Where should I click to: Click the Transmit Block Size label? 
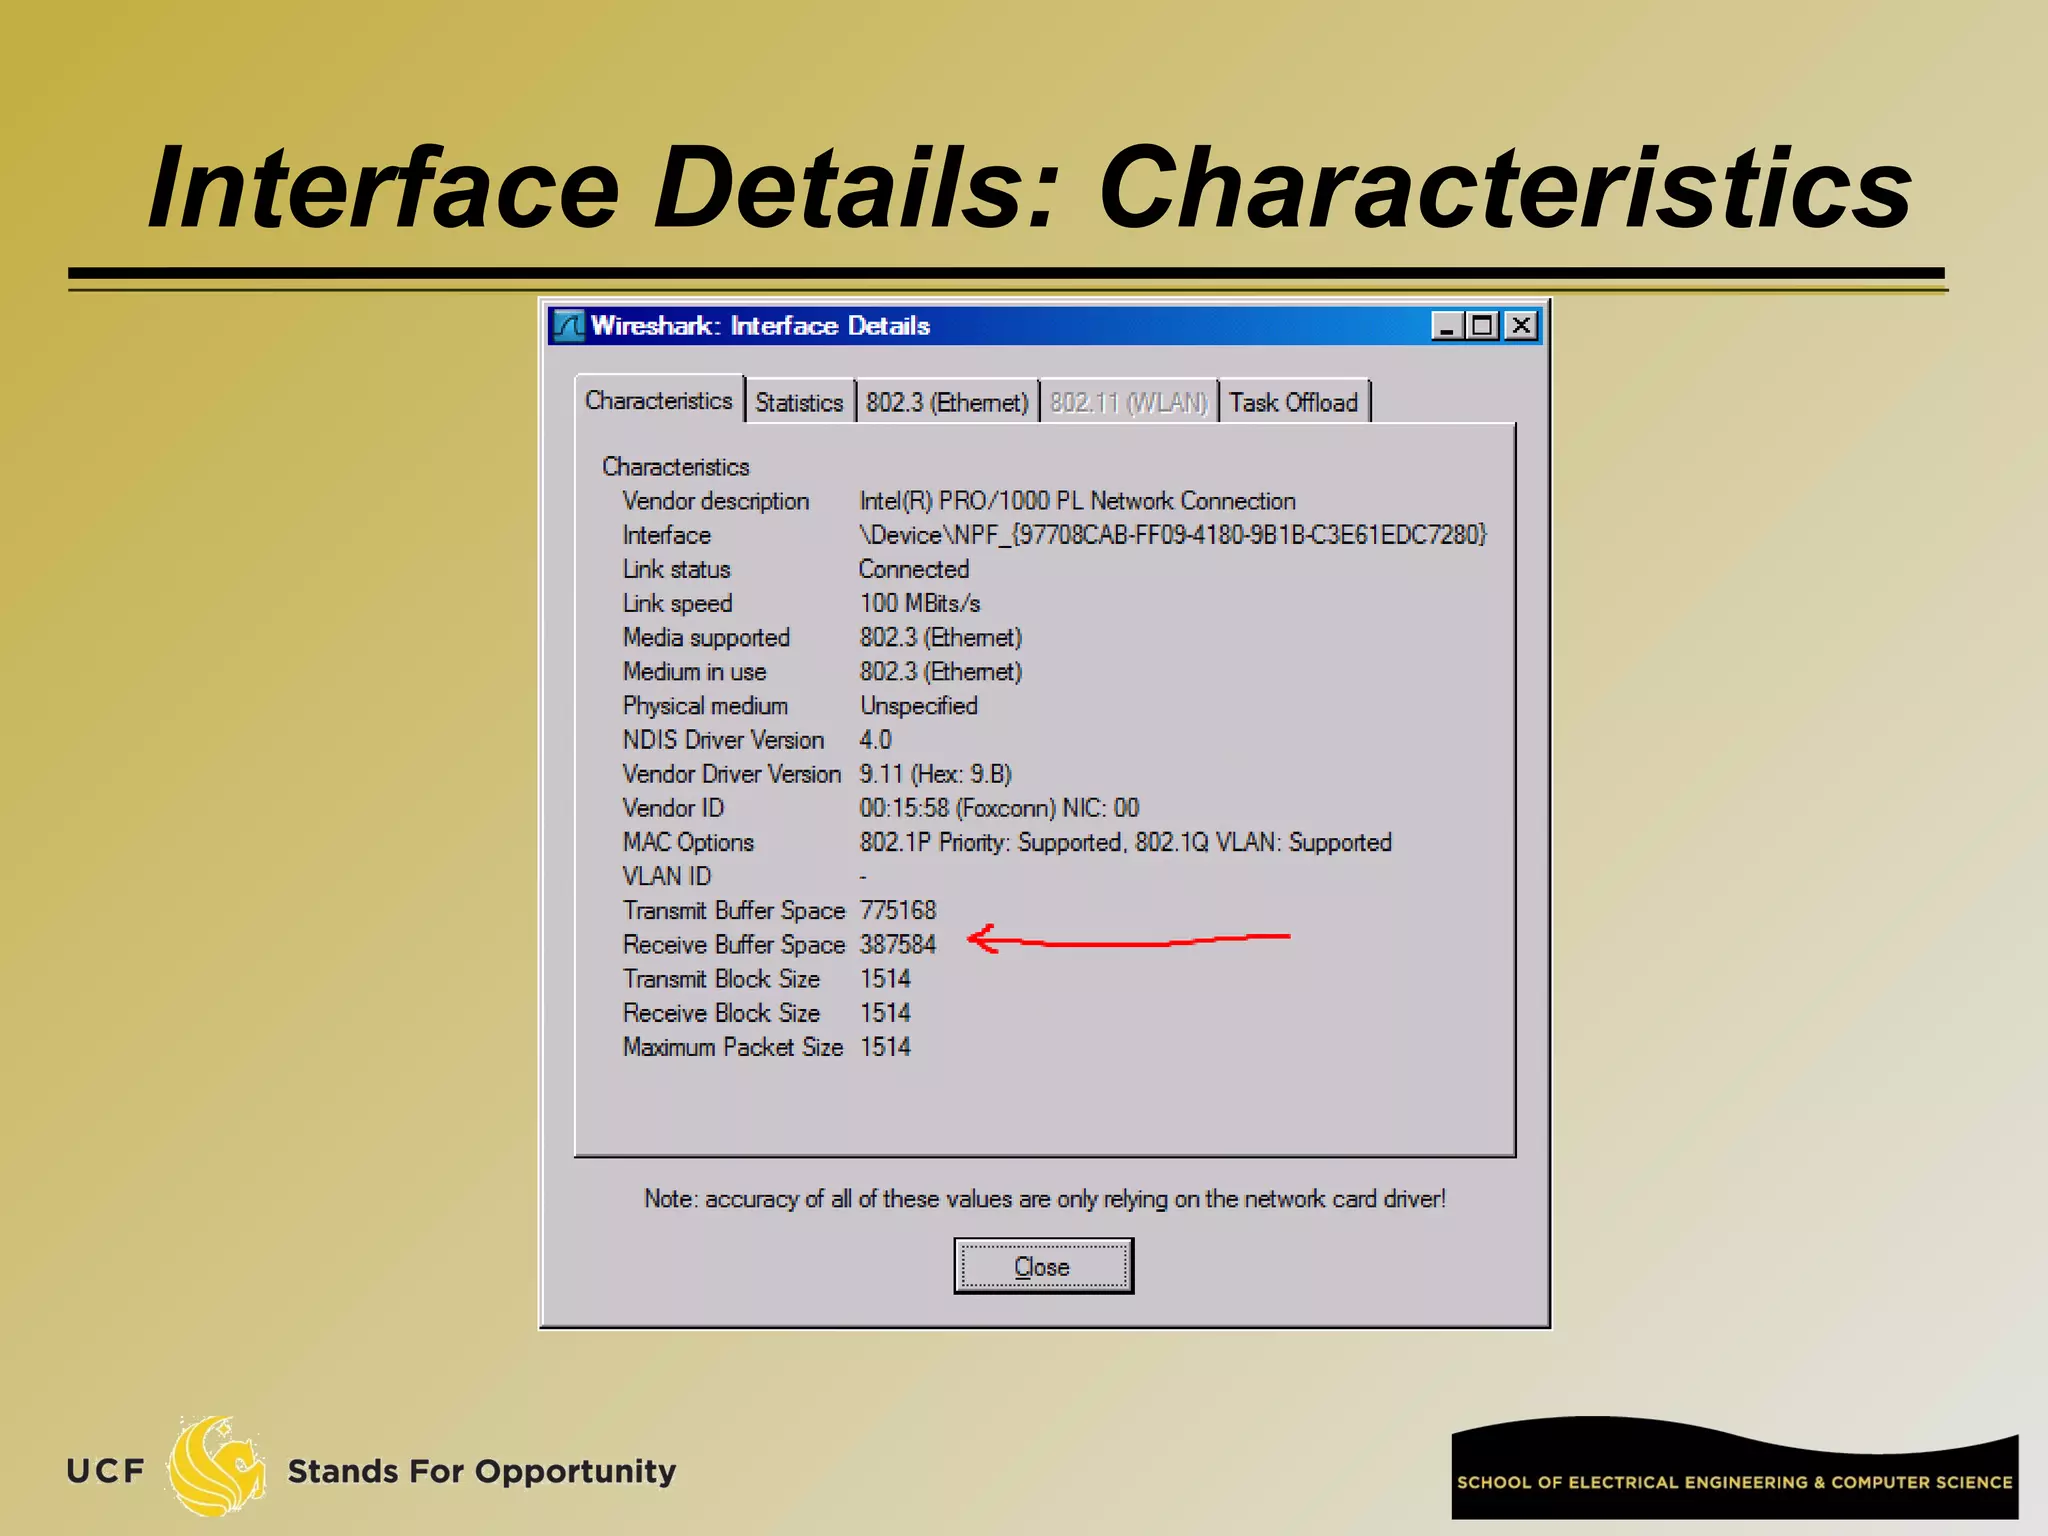point(721,979)
